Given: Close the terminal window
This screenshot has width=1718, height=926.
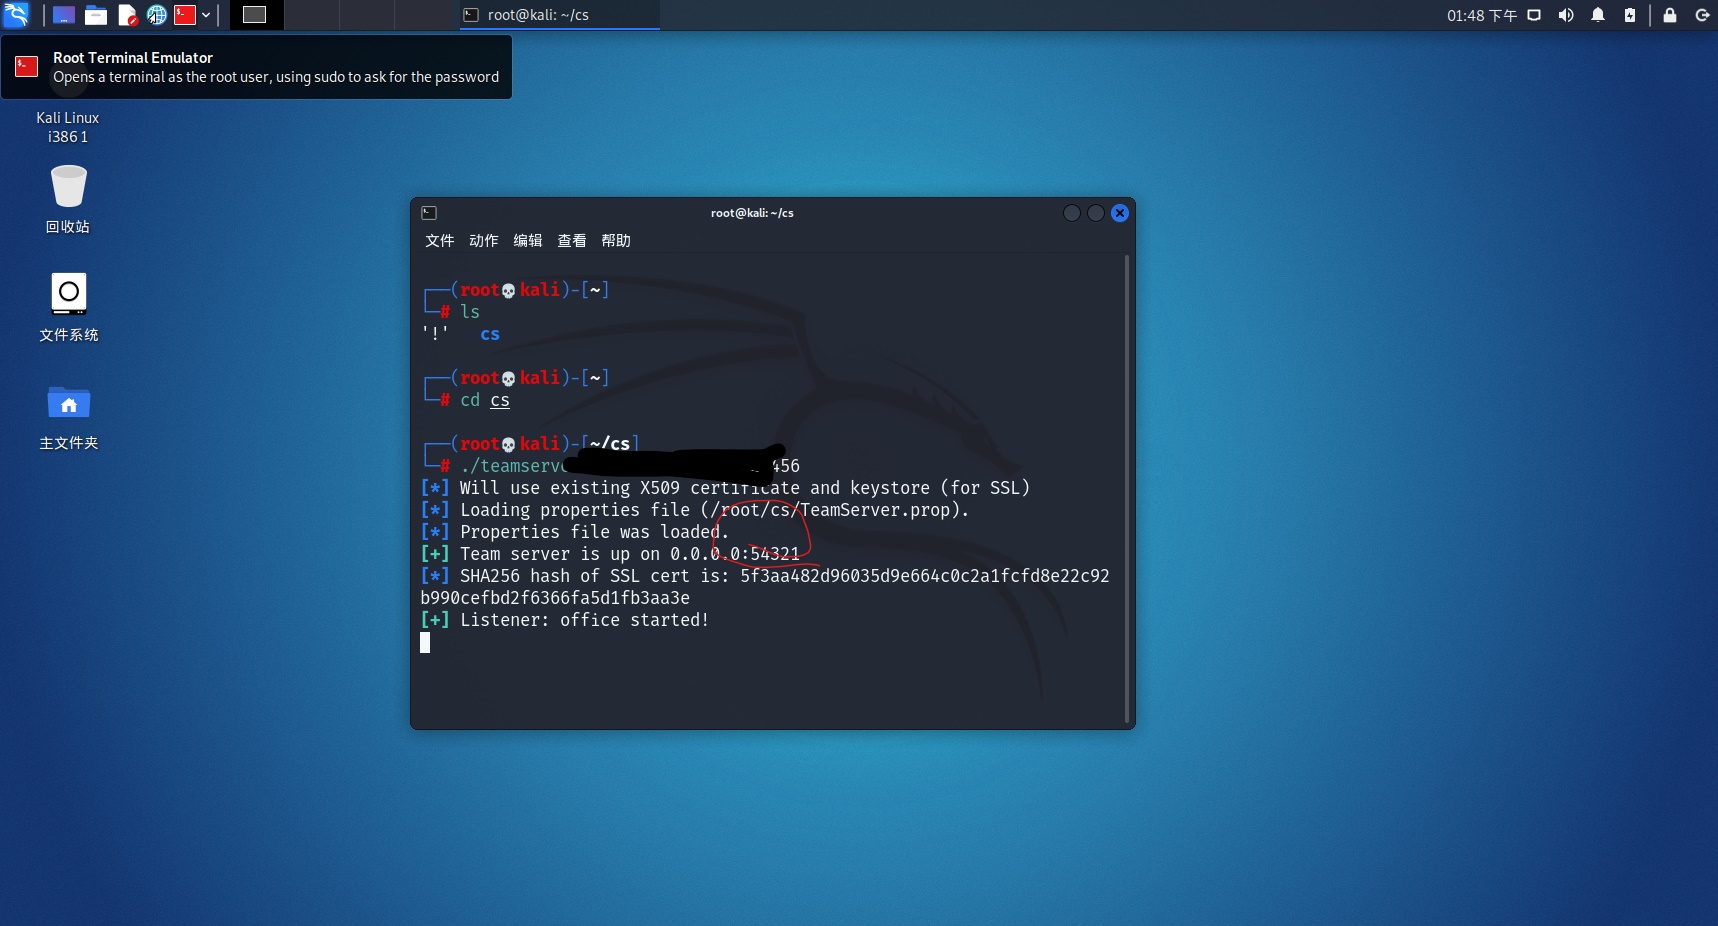Looking at the screenshot, I should pos(1120,213).
